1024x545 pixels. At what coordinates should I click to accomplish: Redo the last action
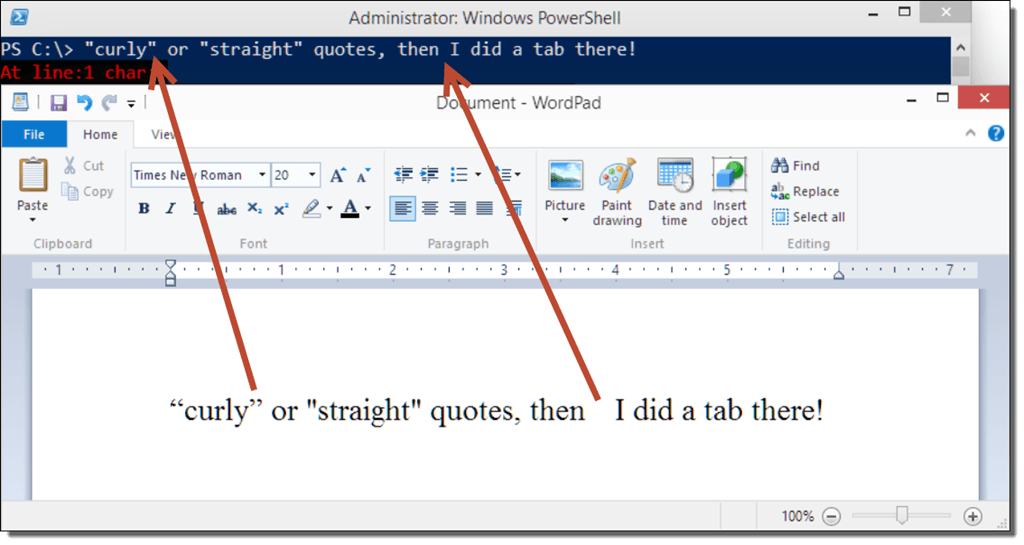click(x=109, y=102)
